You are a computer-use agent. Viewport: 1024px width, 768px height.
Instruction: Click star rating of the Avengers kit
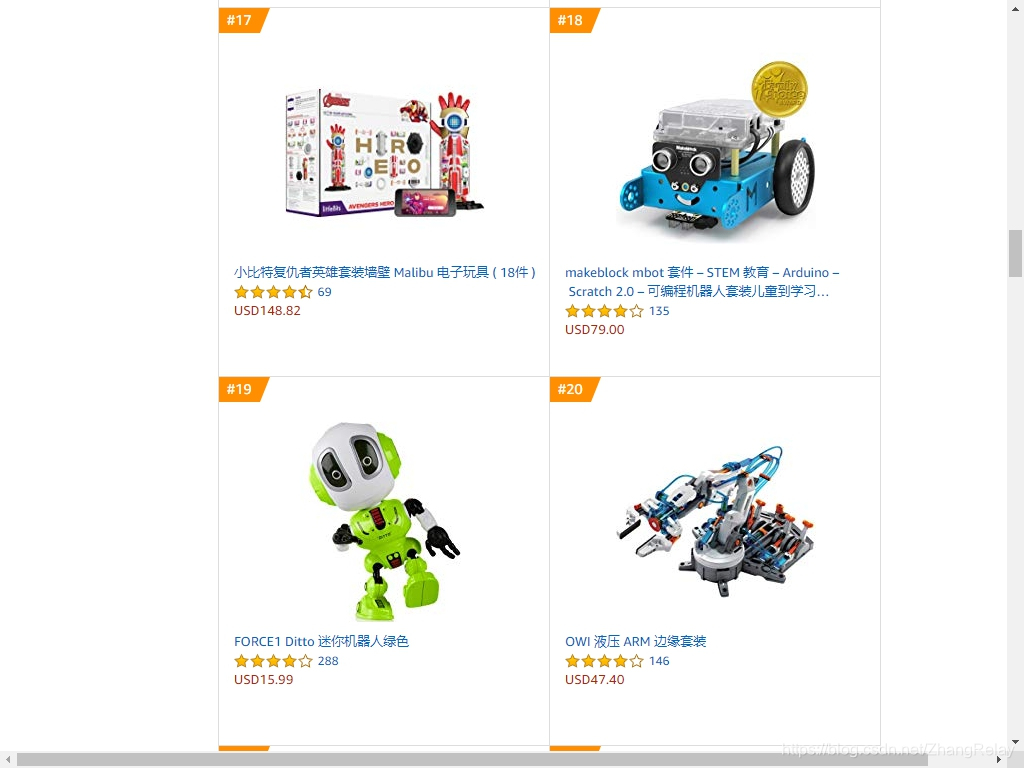coord(274,292)
